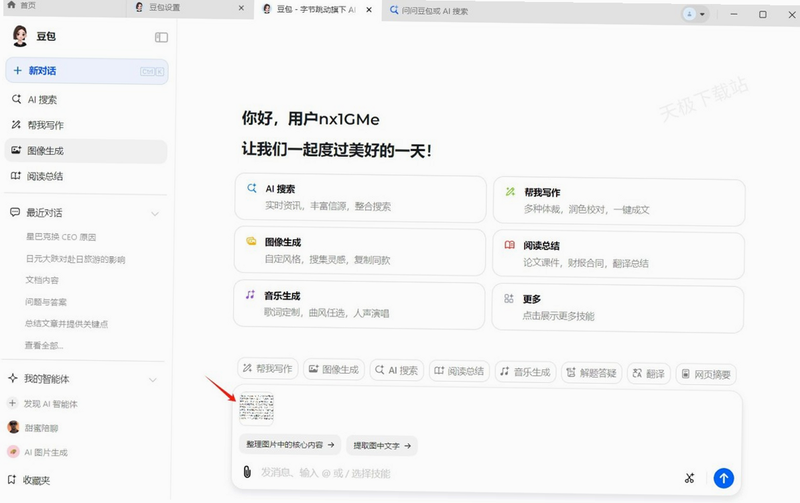Click the music note icon on 音乐生成 card

tap(250, 295)
